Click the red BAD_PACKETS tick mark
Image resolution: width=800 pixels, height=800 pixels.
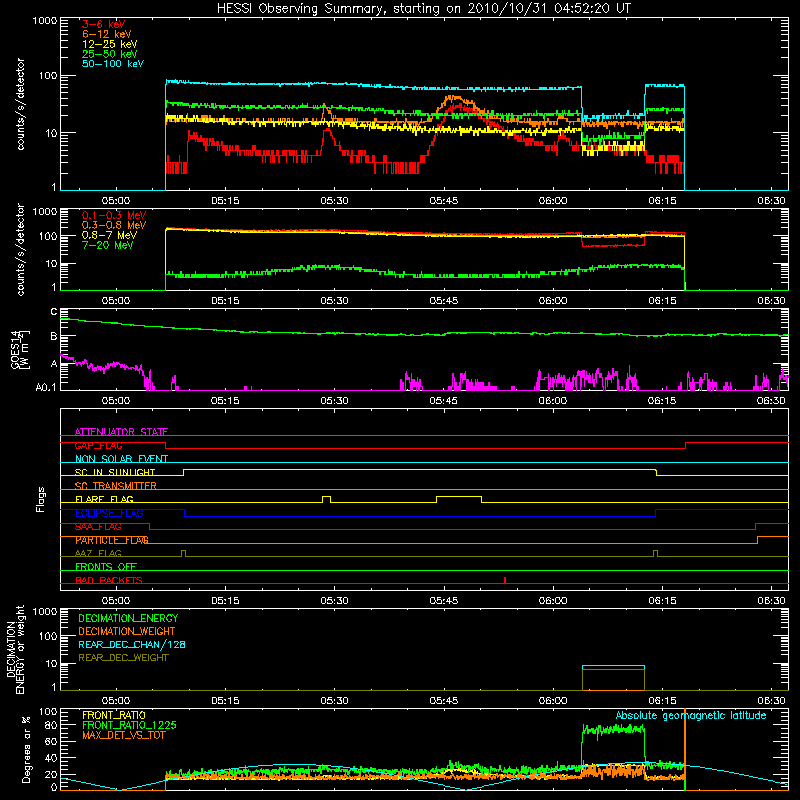coord(505,580)
